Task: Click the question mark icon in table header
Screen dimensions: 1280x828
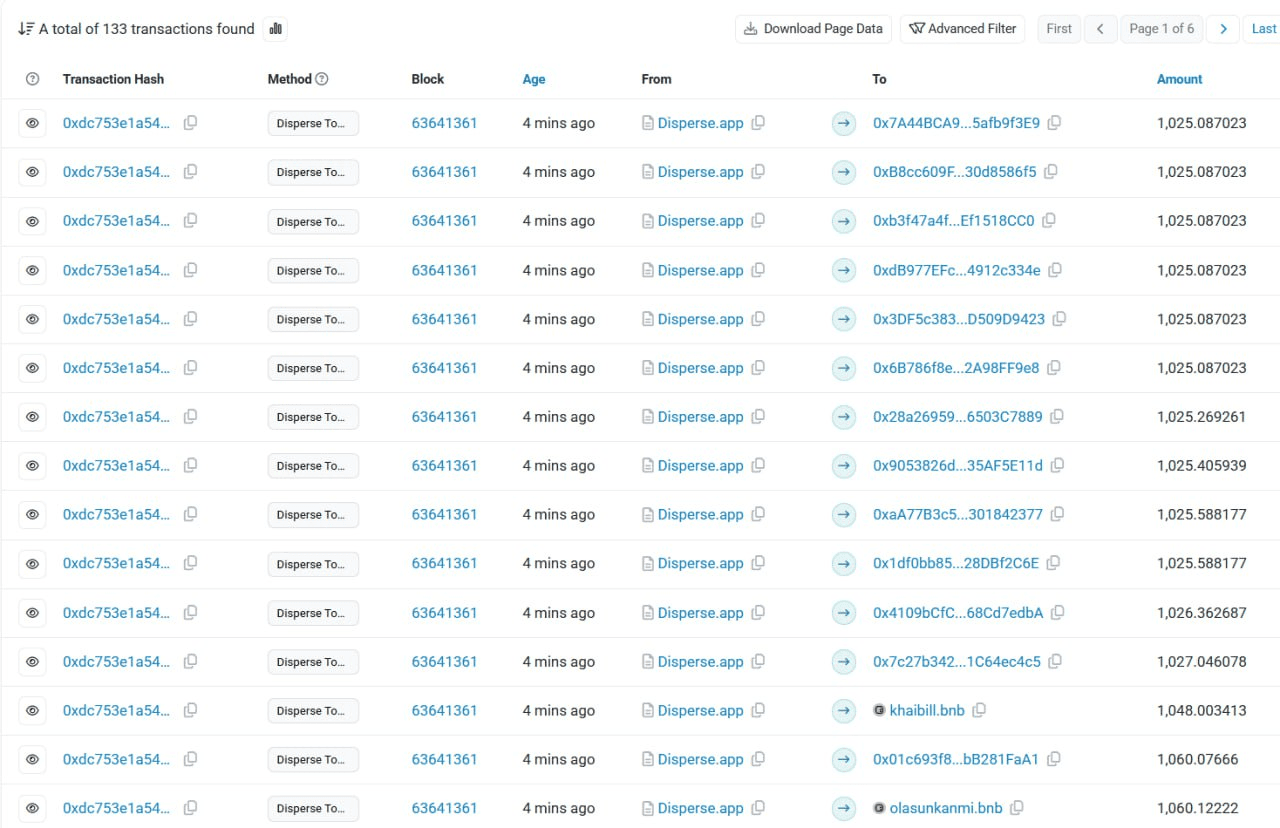Action: point(32,79)
